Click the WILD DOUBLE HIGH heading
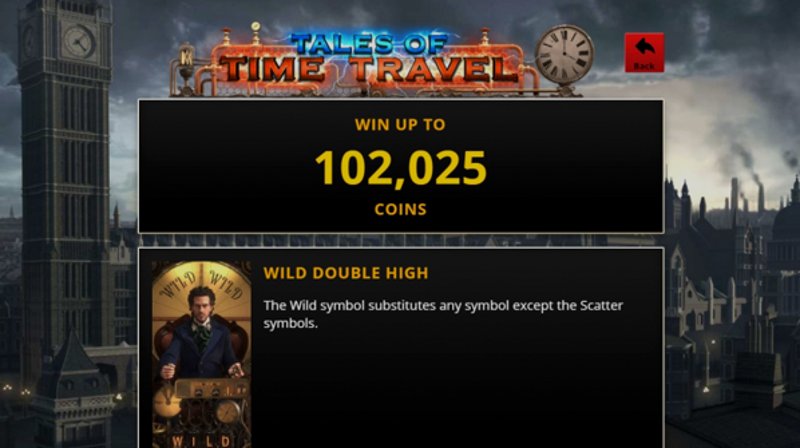Viewport: 800px width, 448px height. point(346,273)
